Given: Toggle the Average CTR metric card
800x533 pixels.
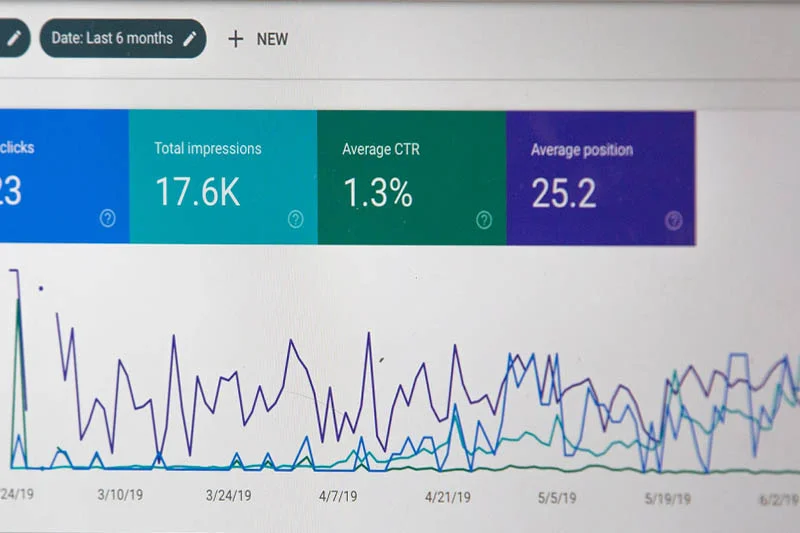Looking at the screenshot, I should click(x=412, y=177).
